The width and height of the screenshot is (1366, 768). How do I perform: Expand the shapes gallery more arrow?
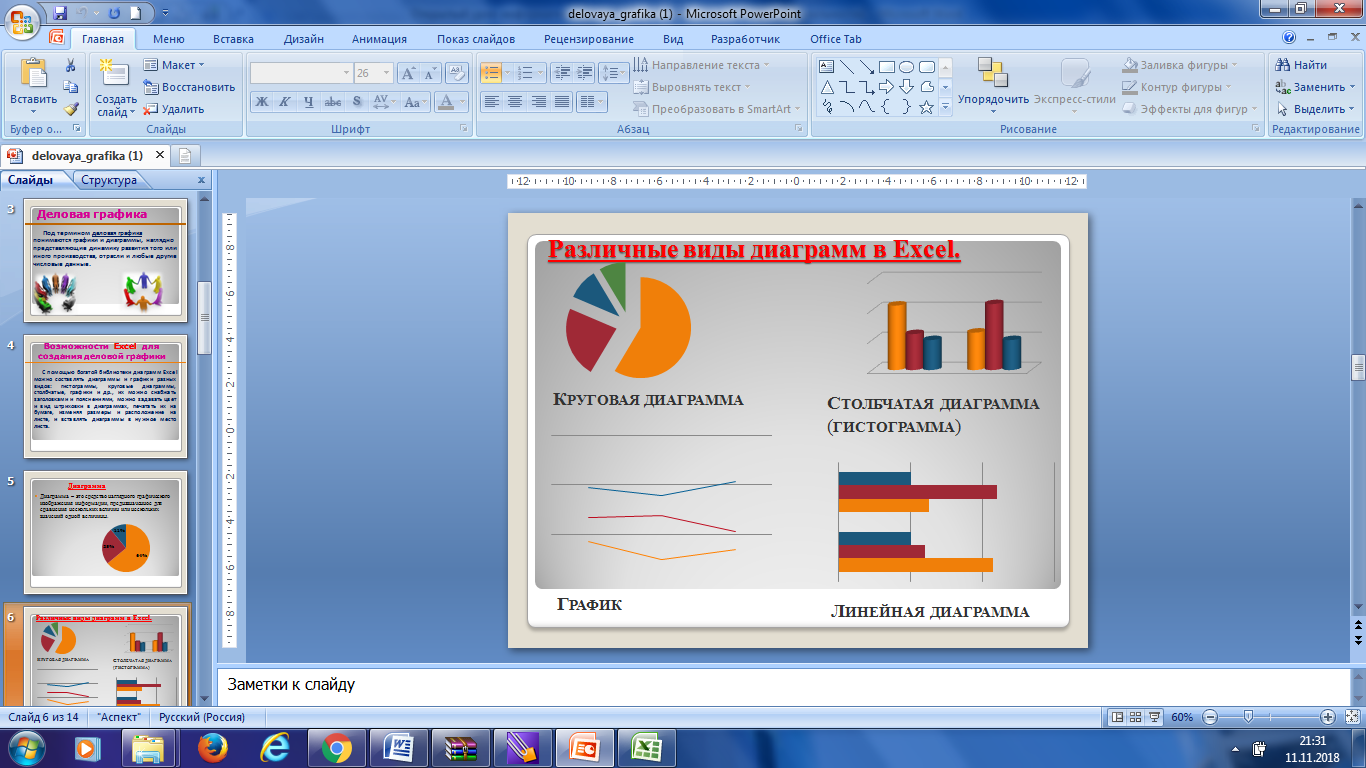pos(946,107)
